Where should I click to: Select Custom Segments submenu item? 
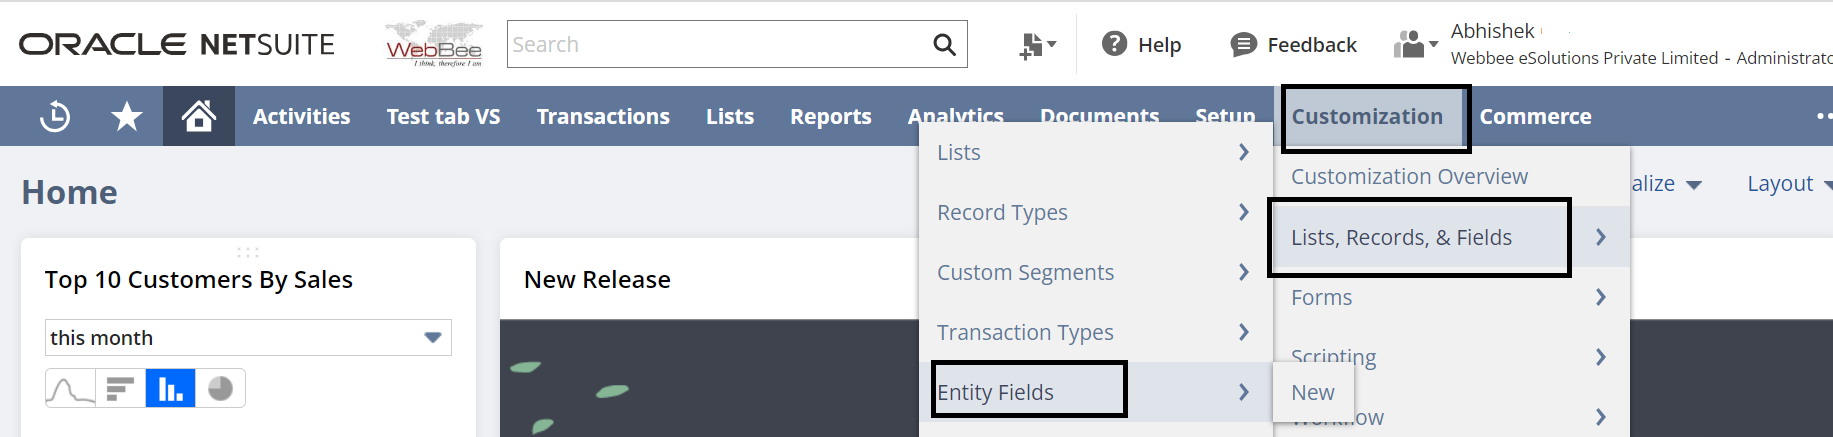[1025, 272]
